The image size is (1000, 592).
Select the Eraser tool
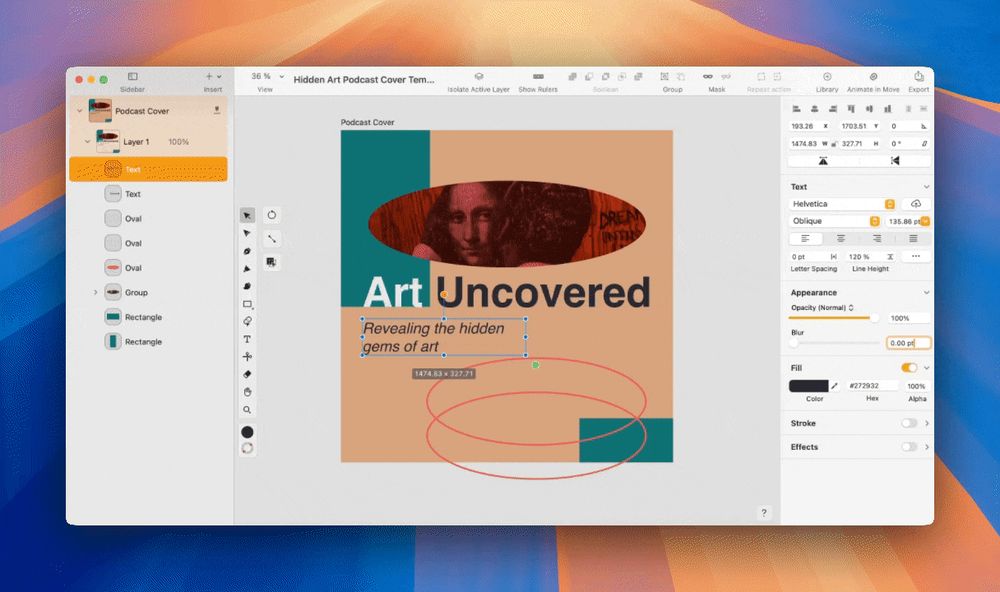[x=247, y=374]
